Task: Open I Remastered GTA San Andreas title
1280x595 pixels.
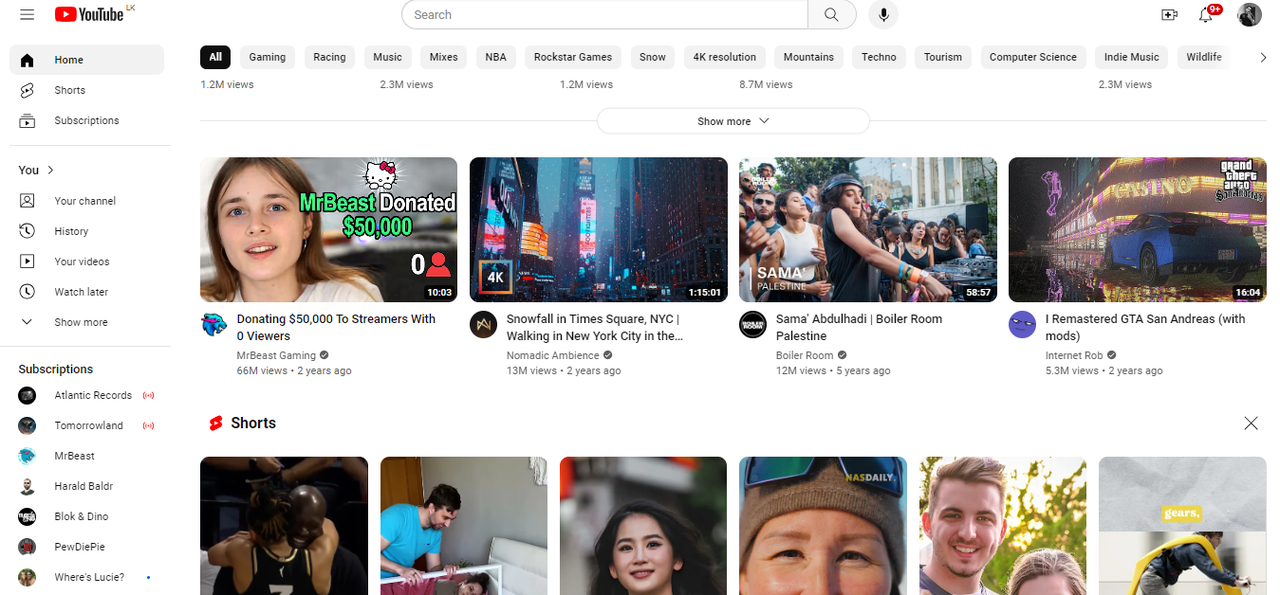Action: 1145,328
